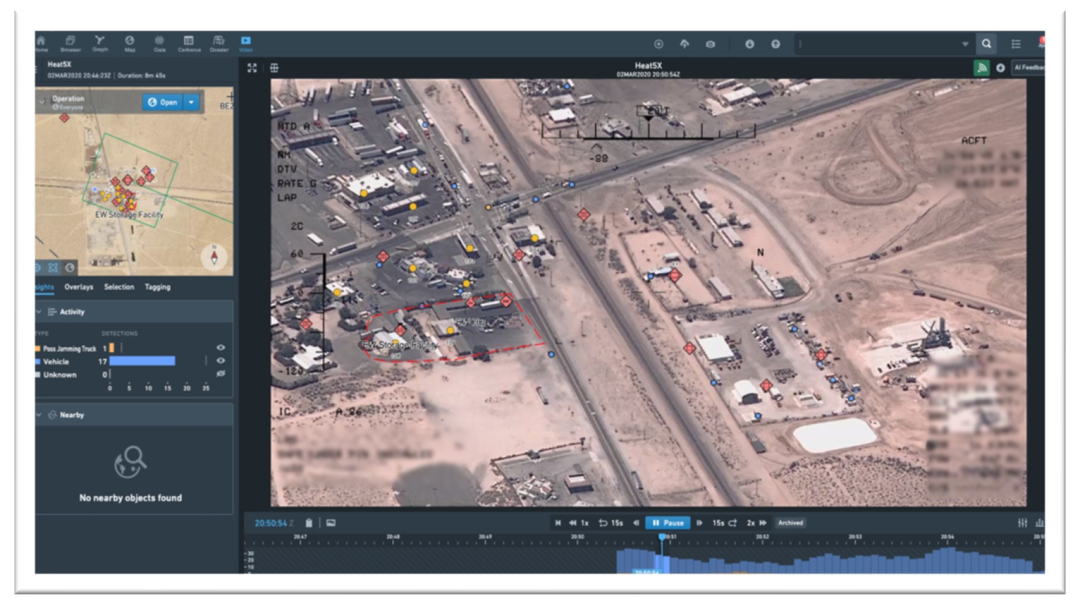Click the round icon beside AI Feedback

pos(1001,67)
